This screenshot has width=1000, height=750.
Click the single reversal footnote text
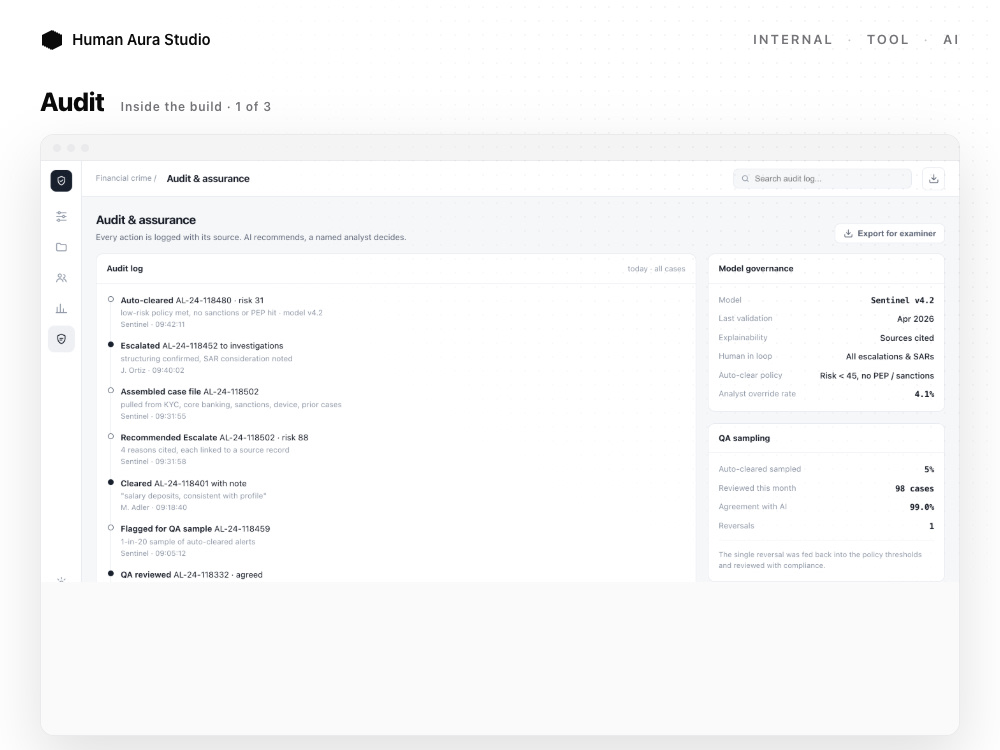coord(820,560)
